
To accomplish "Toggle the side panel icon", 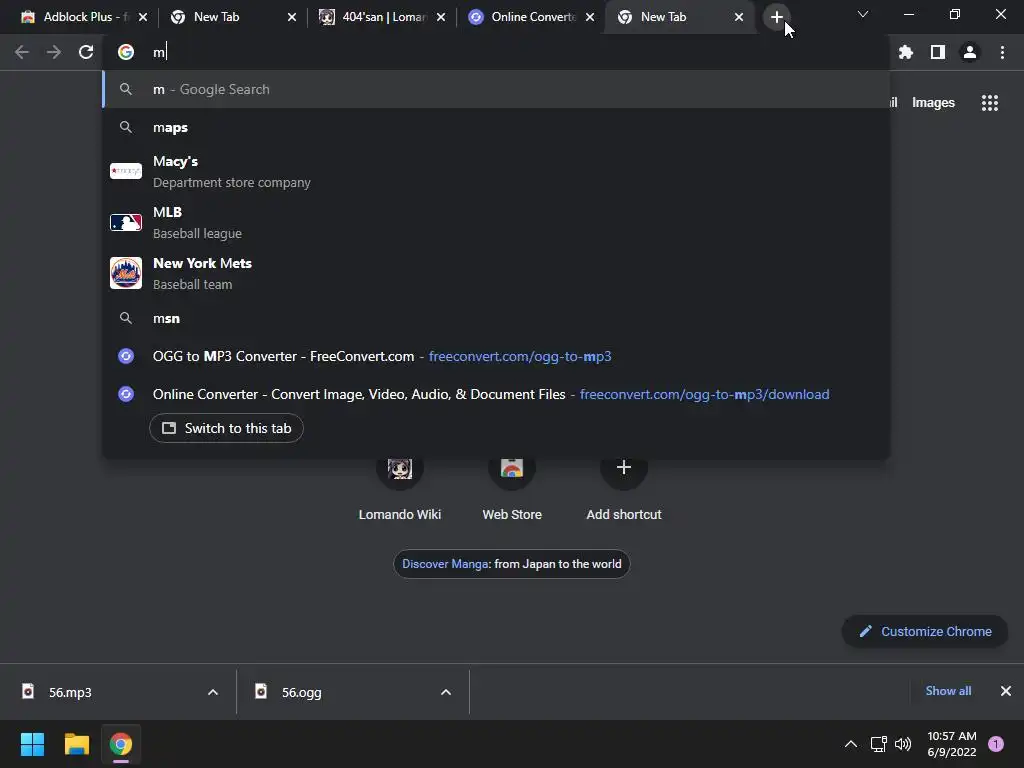I will (x=938, y=52).
